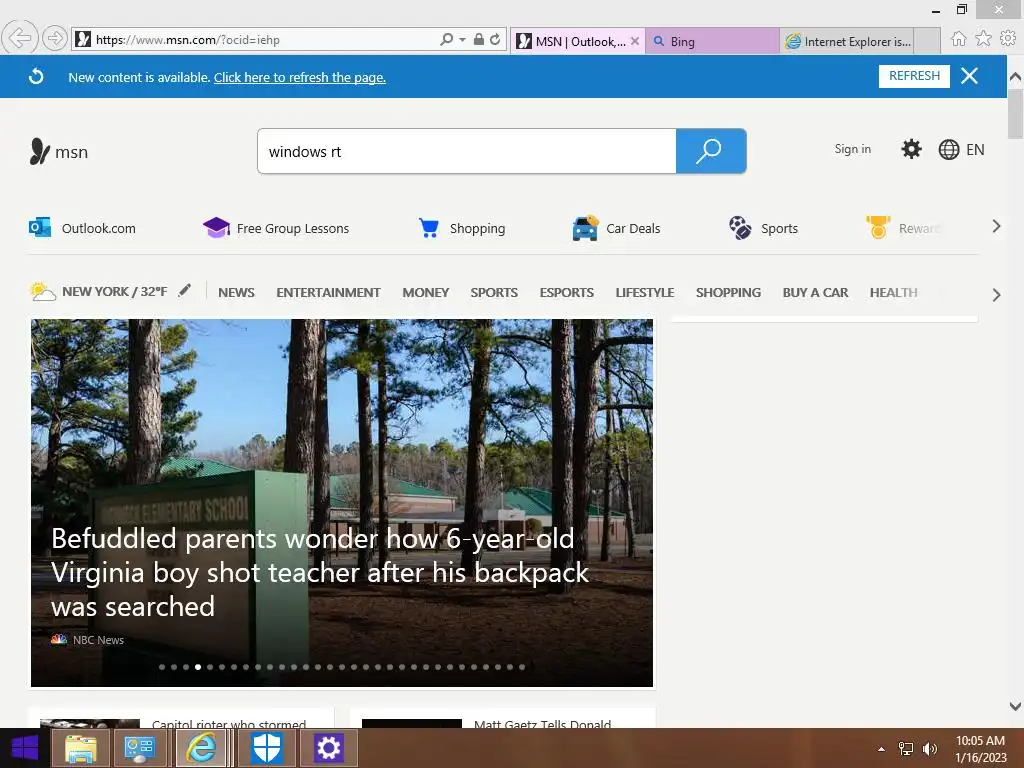Click NBC News source label
Image resolution: width=1024 pixels, height=768 pixels.
point(88,640)
